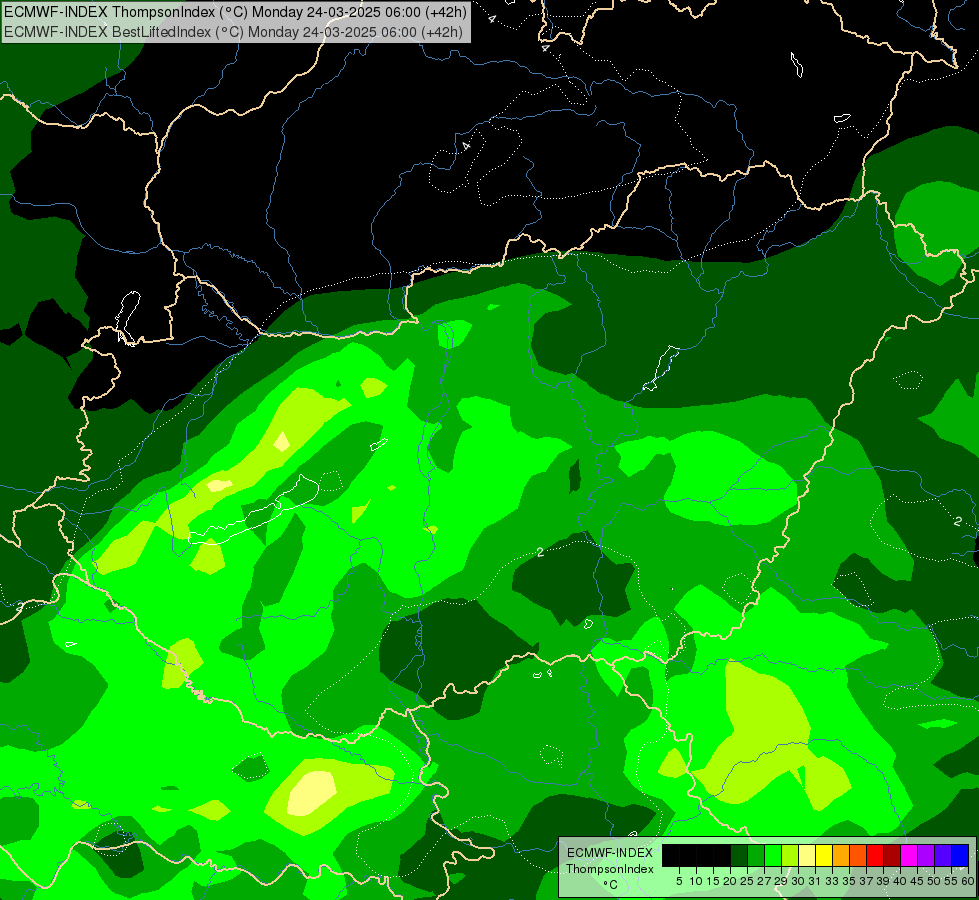The width and height of the screenshot is (979, 900).
Task: Click the largest pale yellow maximum on the map
Action: (x=312, y=793)
